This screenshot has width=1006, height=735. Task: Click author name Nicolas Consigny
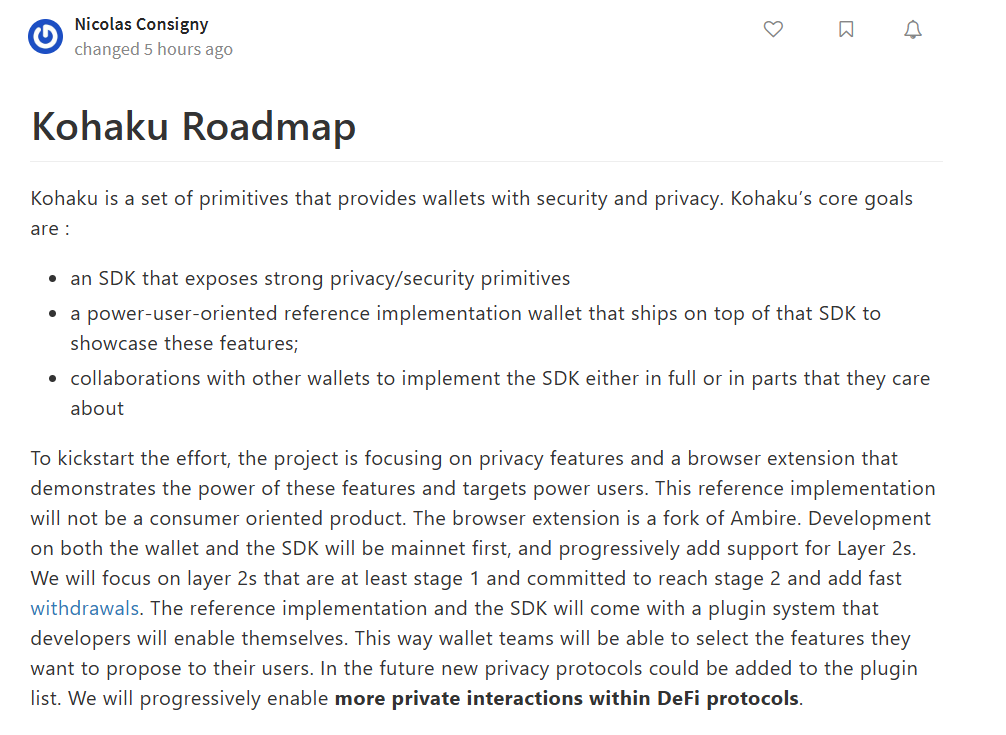(x=141, y=24)
